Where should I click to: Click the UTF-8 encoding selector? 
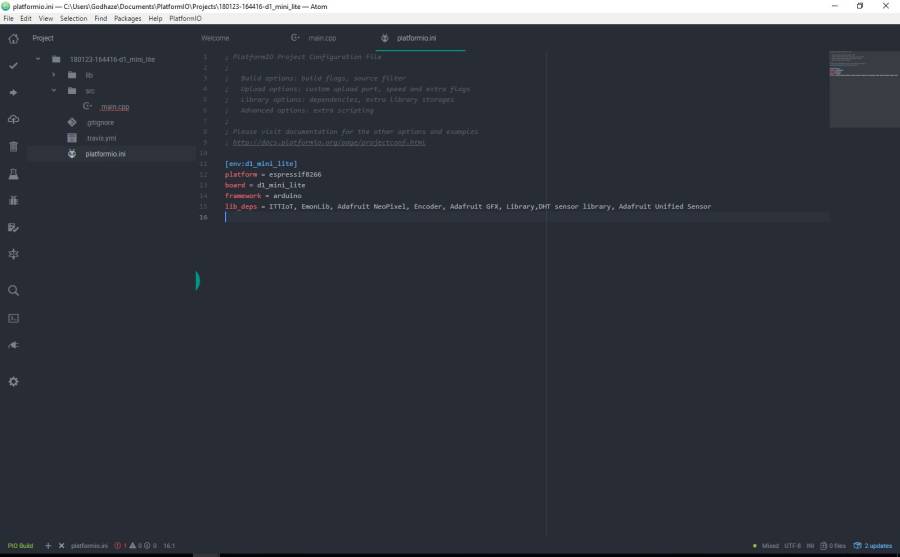(x=792, y=546)
